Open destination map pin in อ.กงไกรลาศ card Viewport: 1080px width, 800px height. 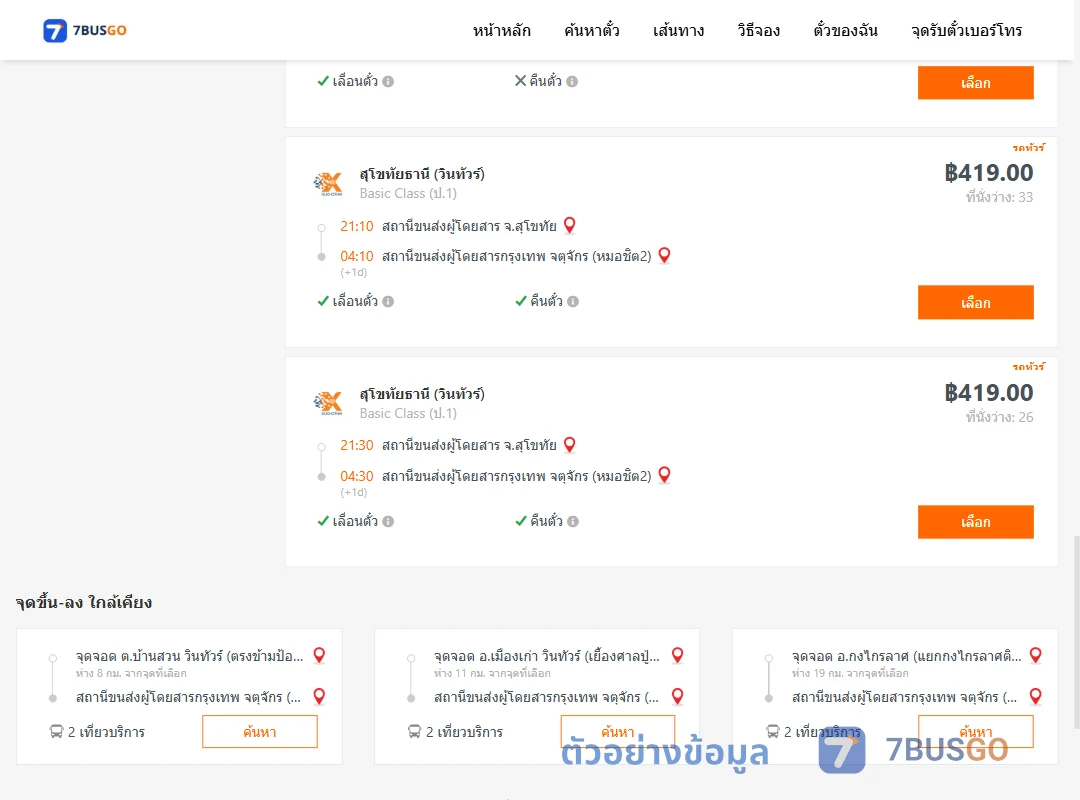[1035, 697]
